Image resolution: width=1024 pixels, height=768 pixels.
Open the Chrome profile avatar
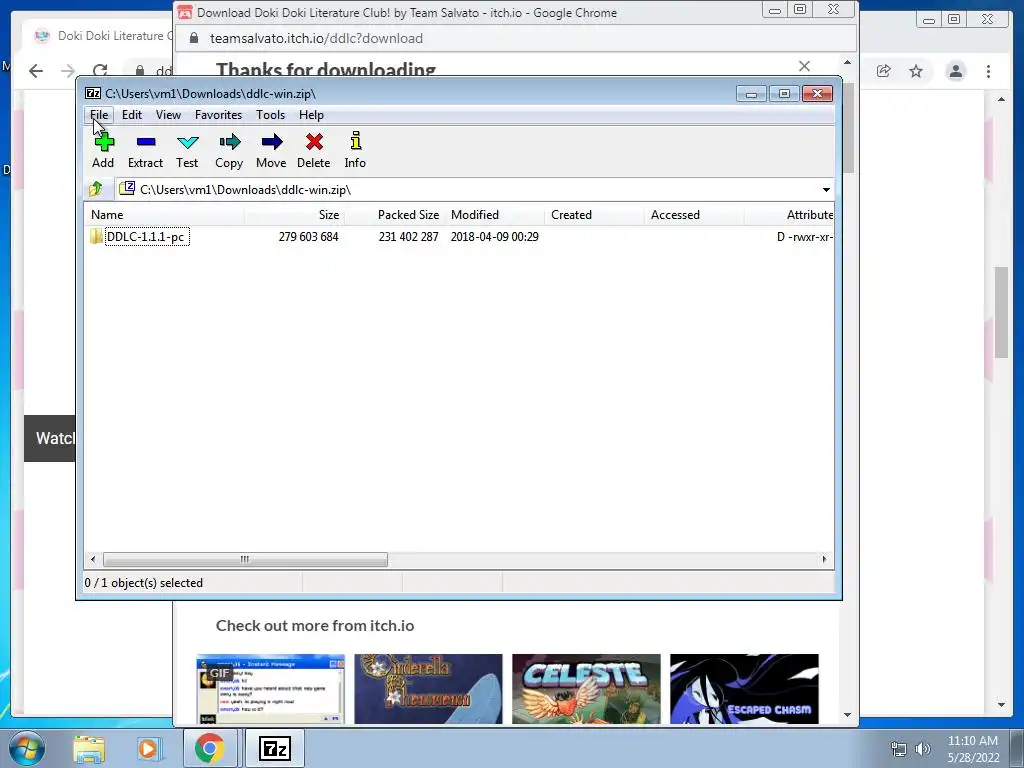[x=955, y=71]
